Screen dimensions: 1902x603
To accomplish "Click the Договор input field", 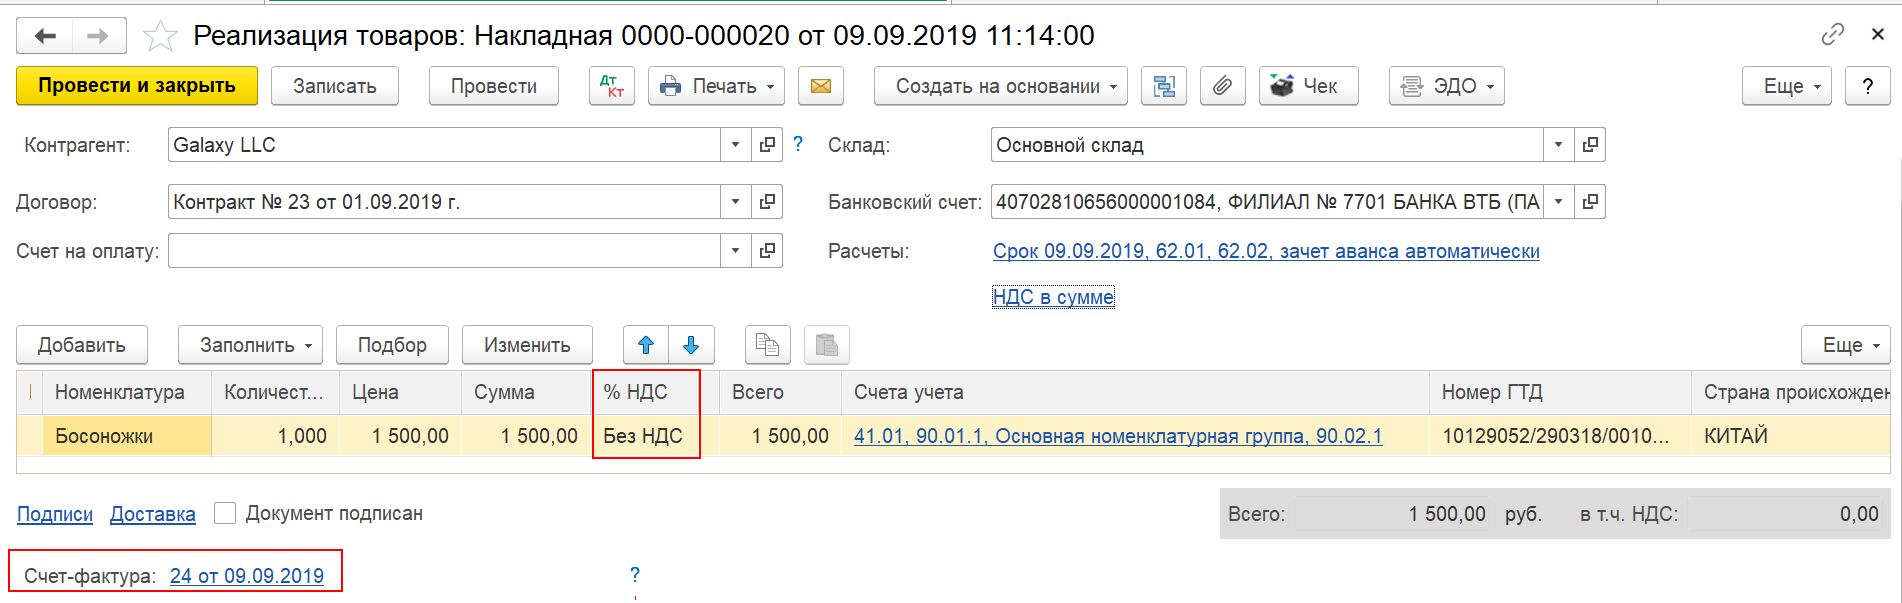I will (x=444, y=202).
